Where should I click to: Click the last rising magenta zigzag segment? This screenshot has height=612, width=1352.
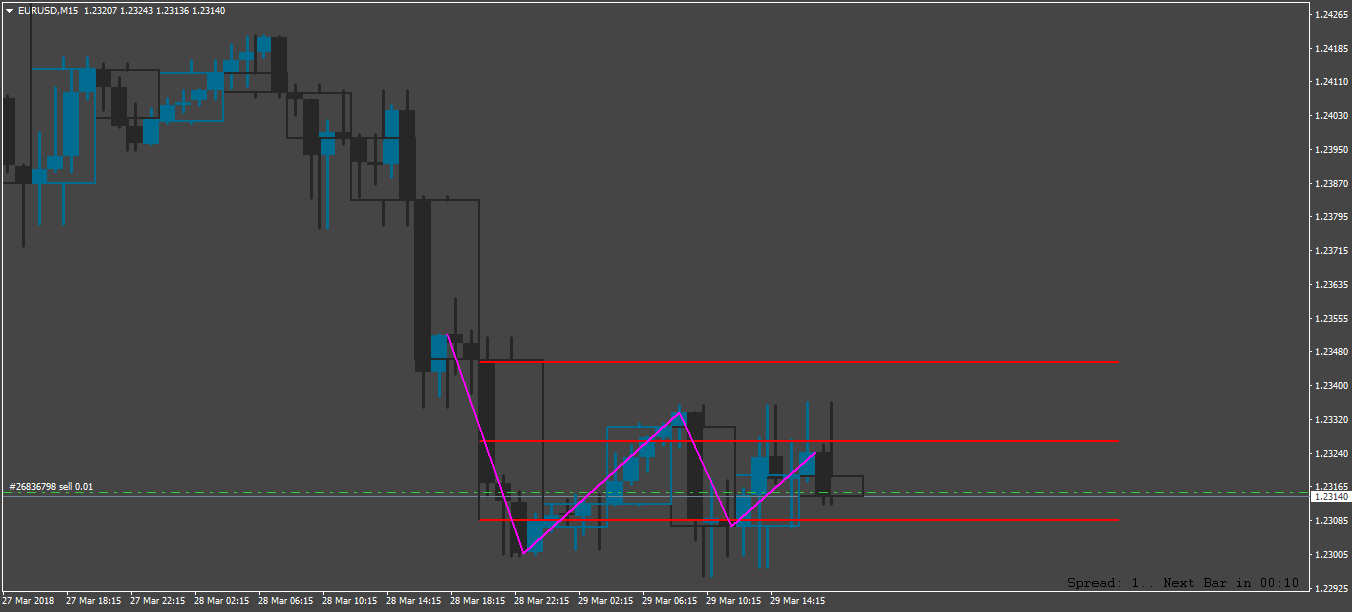(x=773, y=489)
